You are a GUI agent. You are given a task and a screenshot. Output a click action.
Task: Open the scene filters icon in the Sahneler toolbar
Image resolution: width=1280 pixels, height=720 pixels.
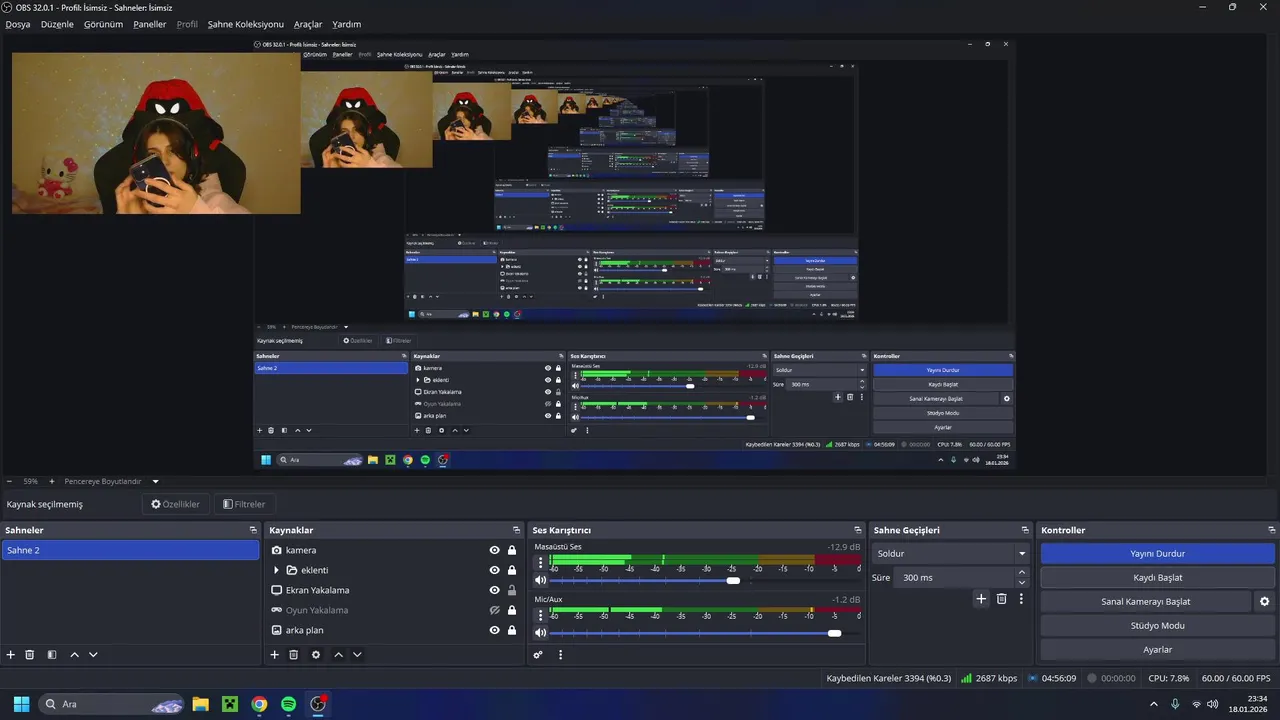click(52, 655)
